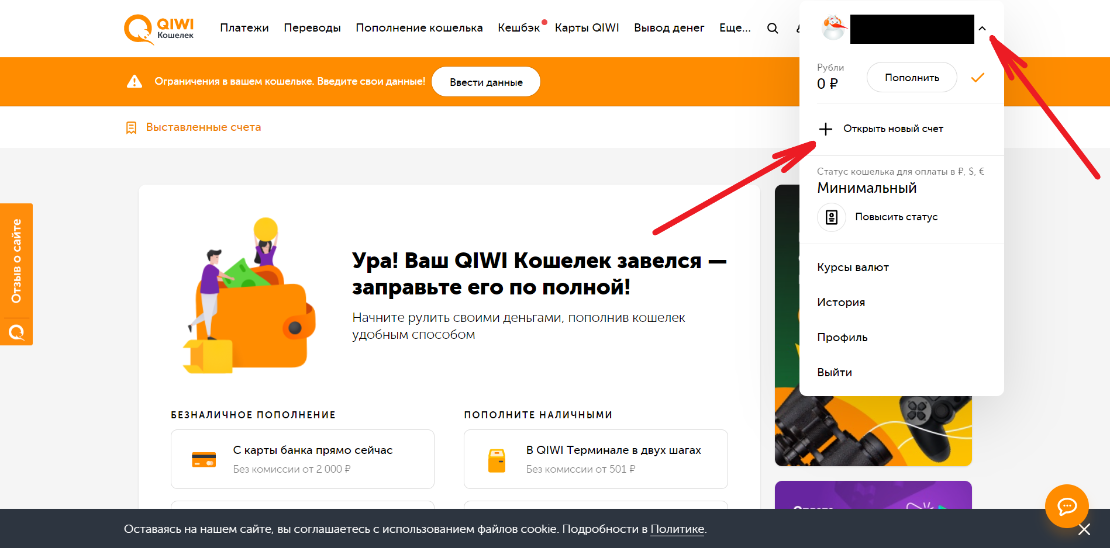Viewport: 1110px width, 548px height.
Task: Open История from account menu
Action: (841, 302)
